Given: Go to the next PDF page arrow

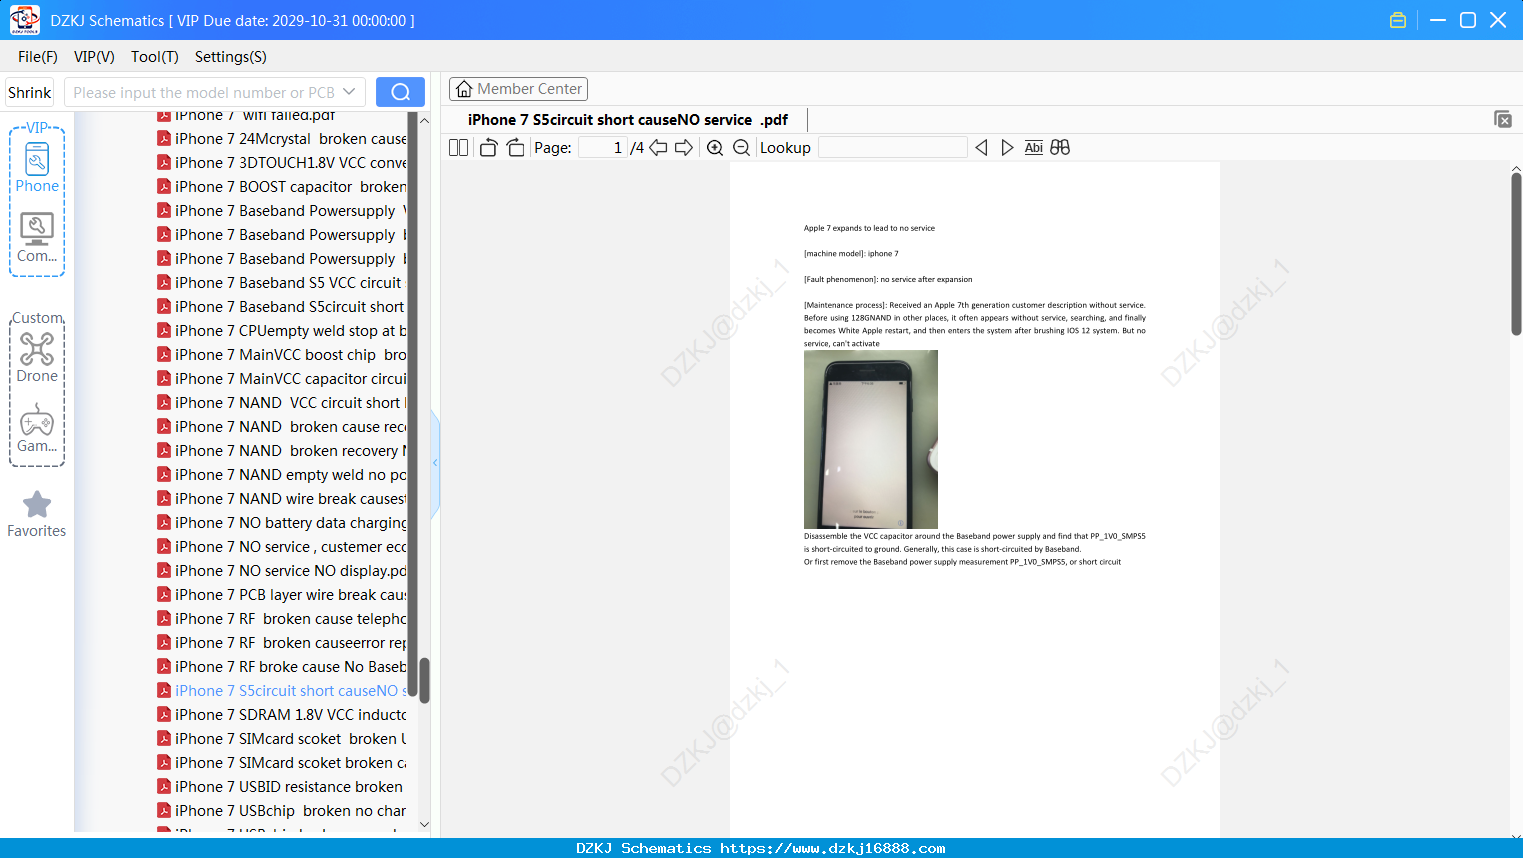Looking at the screenshot, I should click(x=684, y=148).
